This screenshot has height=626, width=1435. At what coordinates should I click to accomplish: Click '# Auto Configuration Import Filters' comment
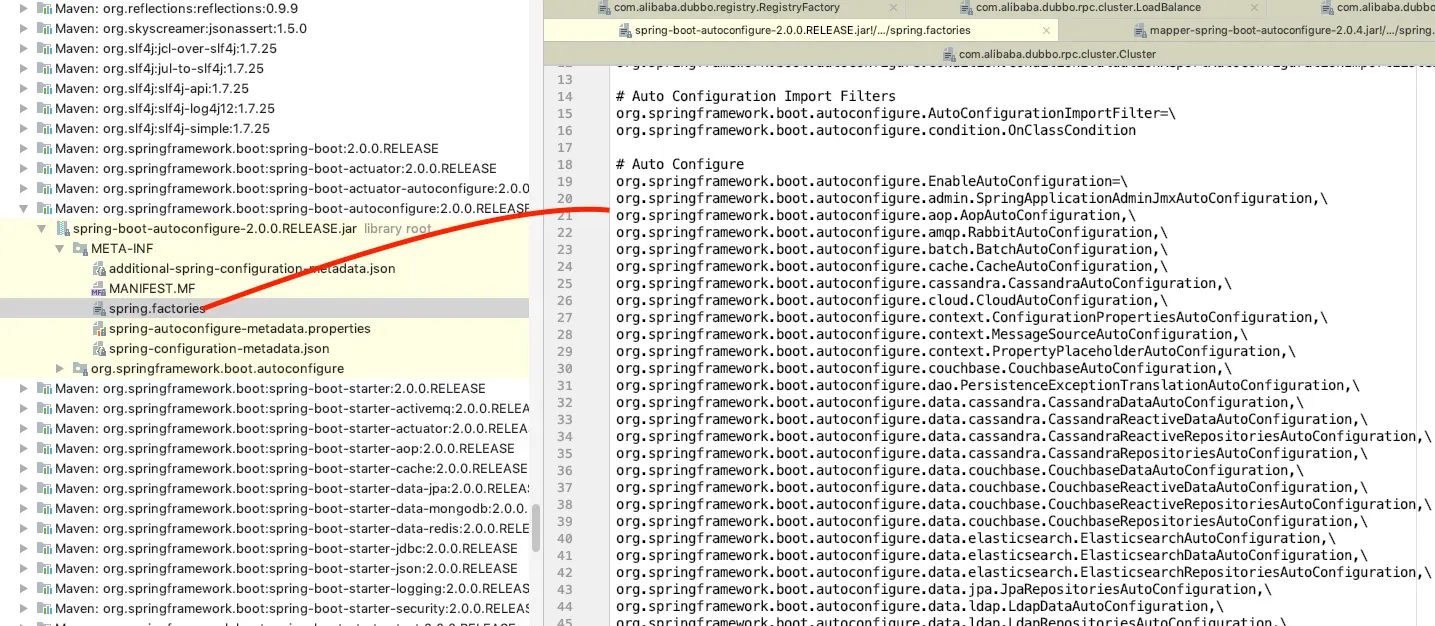[756, 96]
